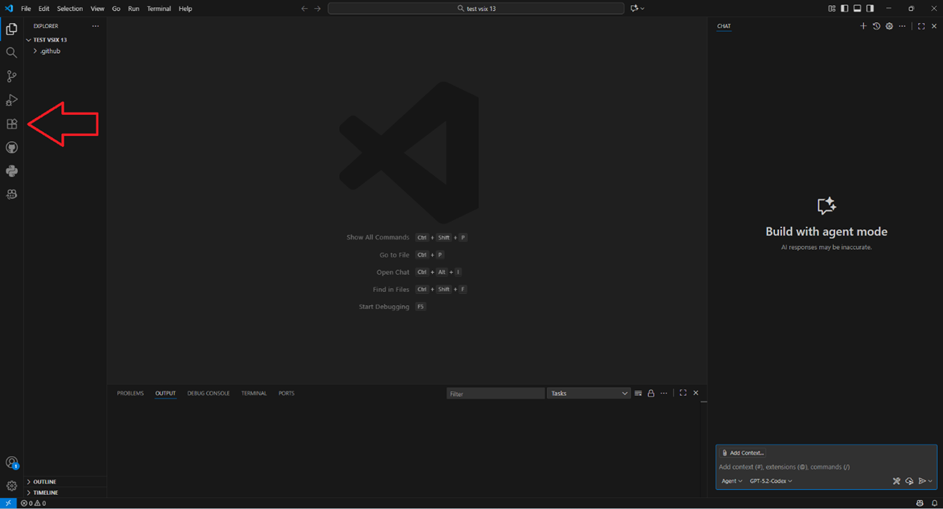Open the Source Control view
This screenshot has width=943, height=509.
click(11, 76)
